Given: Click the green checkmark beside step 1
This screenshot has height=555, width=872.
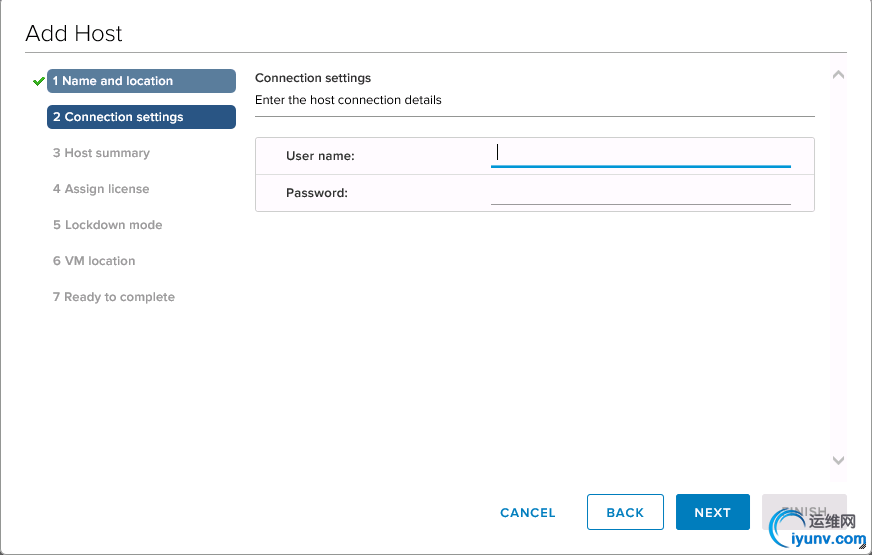Looking at the screenshot, I should click(x=39, y=81).
